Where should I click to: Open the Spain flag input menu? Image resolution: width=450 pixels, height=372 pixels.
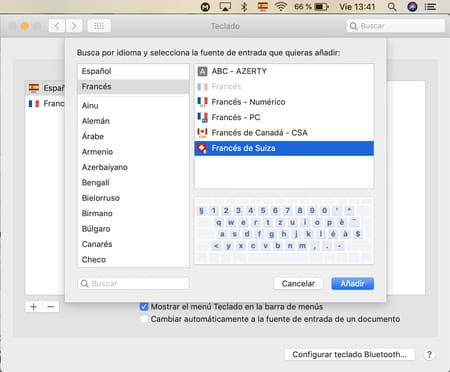(x=263, y=6)
